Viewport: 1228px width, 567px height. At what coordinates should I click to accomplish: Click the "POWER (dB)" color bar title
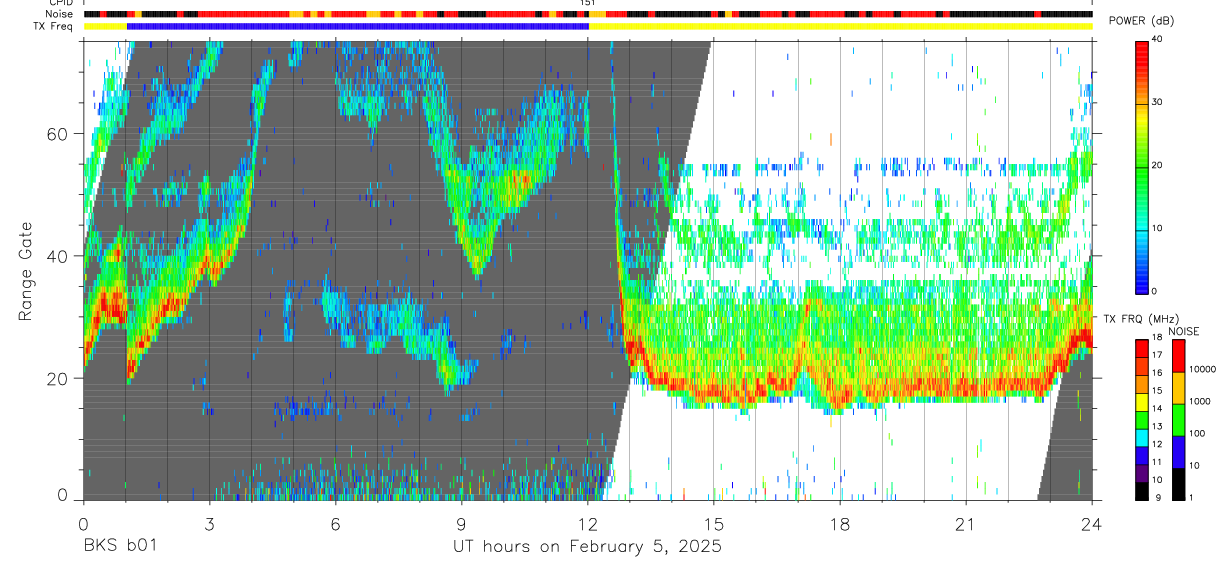coord(1141,21)
